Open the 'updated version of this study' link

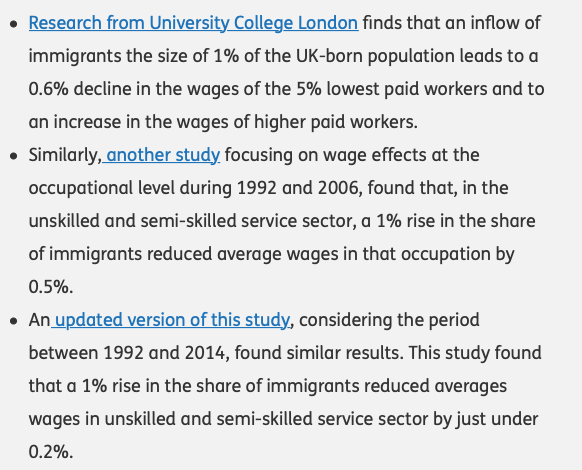pyautogui.click(x=172, y=320)
